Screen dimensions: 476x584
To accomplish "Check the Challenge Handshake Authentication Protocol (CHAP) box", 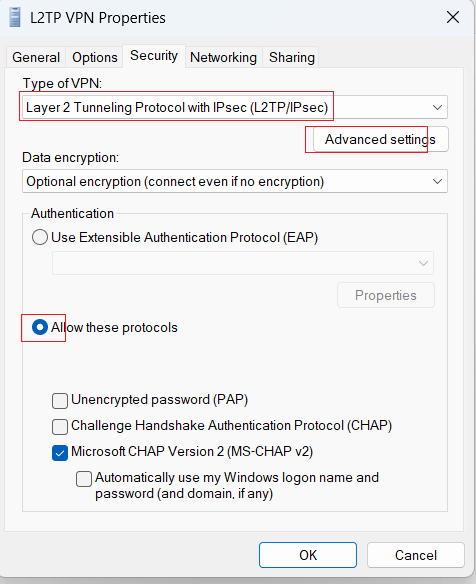I will (x=60, y=427).
